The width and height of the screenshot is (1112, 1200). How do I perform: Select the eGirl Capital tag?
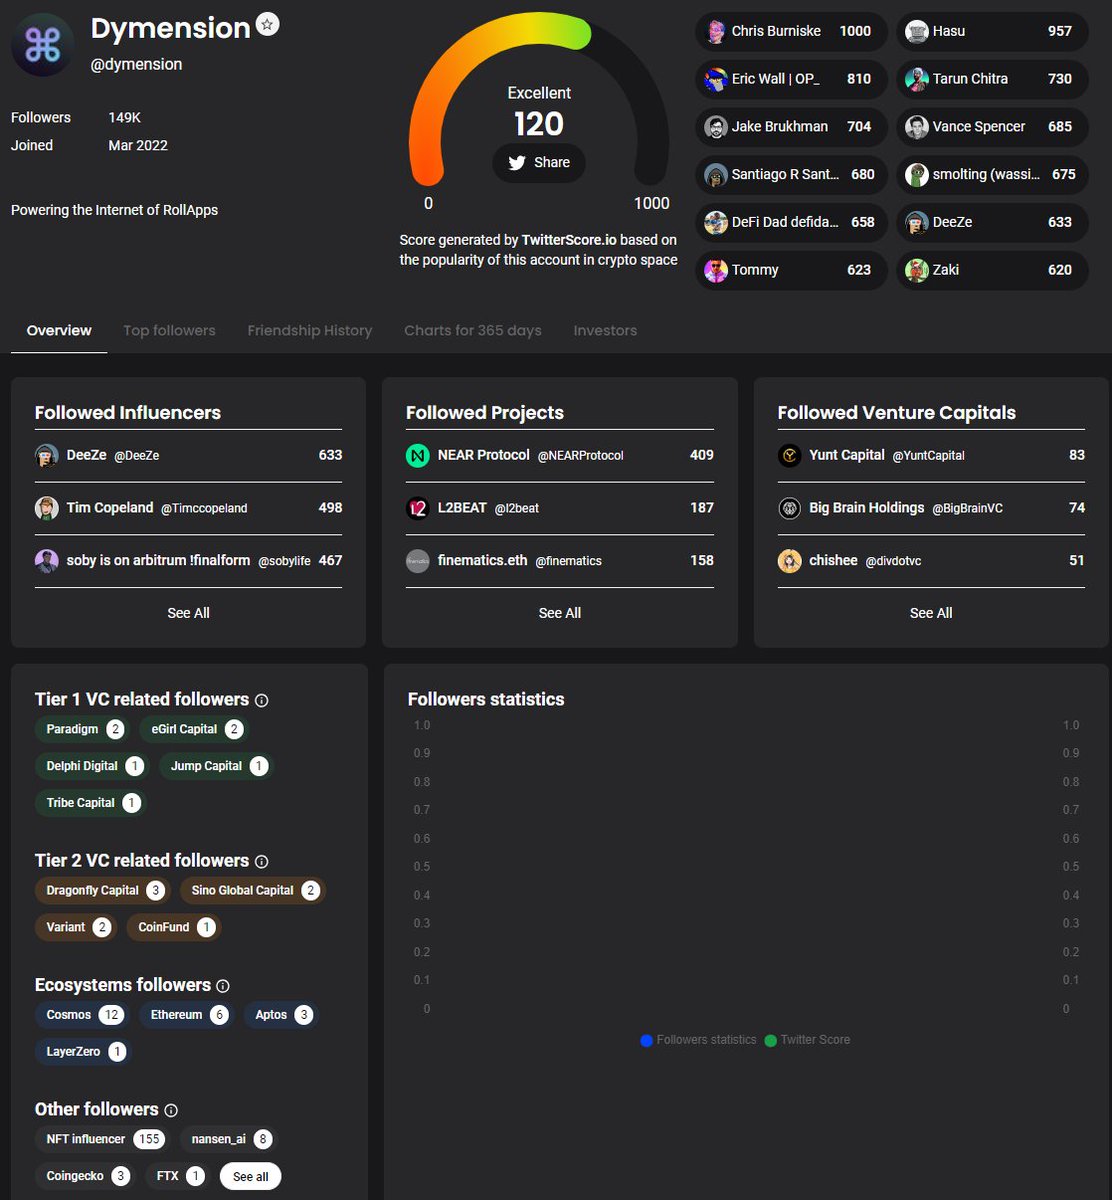pyautogui.click(x=192, y=730)
